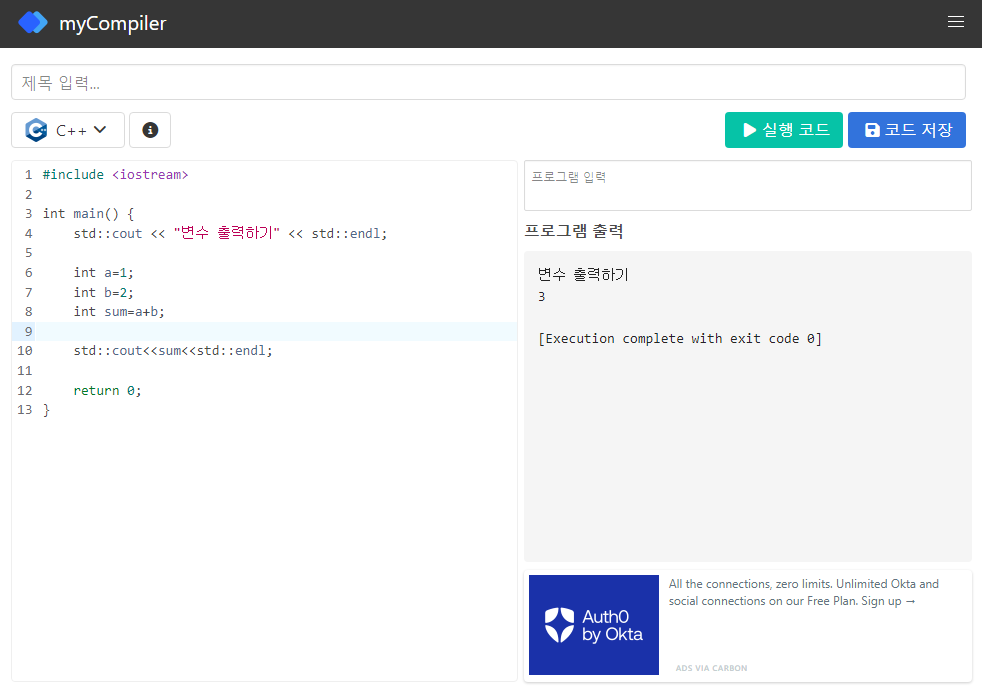Click the 'int sum=a+b;' code line
The image size is (983, 691).
pos(119,312)
